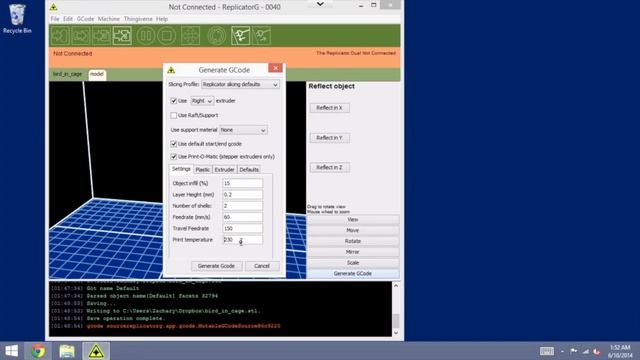Toggle Use default start/end gcode checkbox
This screenshot has height=360, width=640.
[173, 144]
